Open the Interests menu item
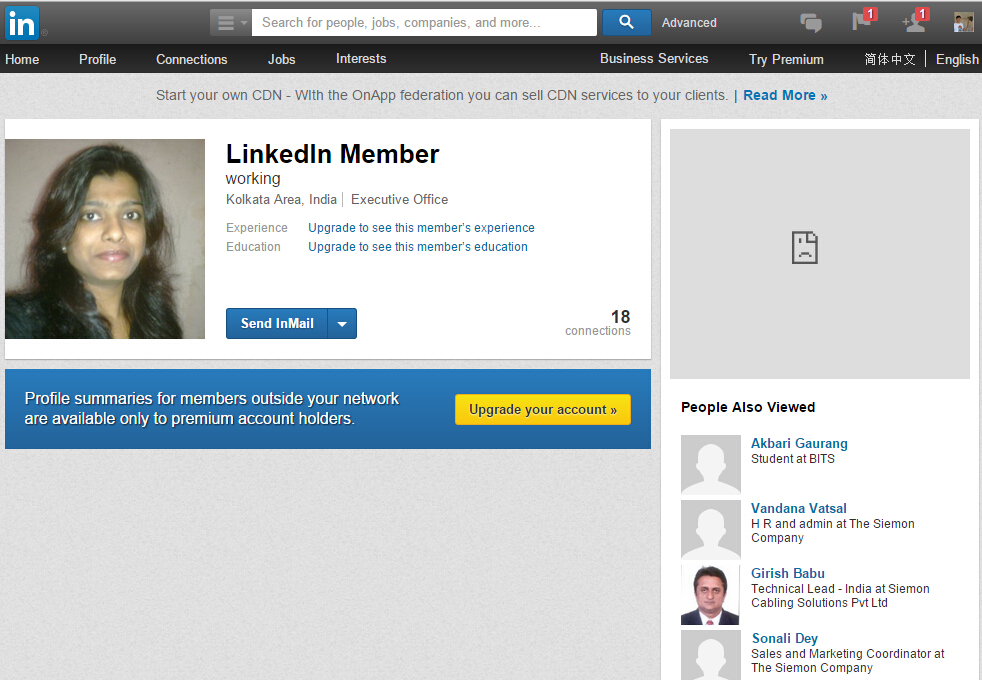 [x=360, y=59]
